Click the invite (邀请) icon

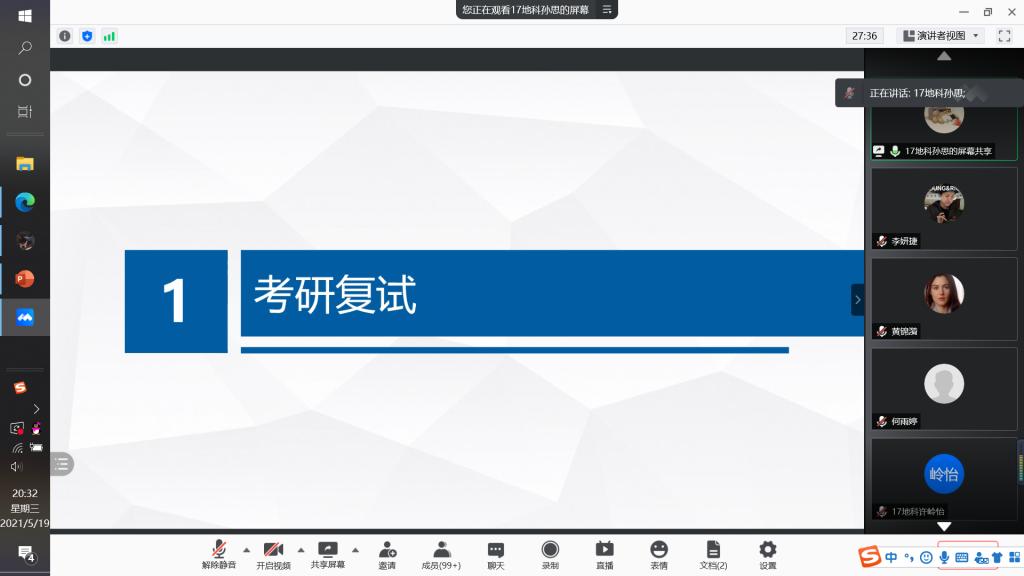[x=387, y=555]
